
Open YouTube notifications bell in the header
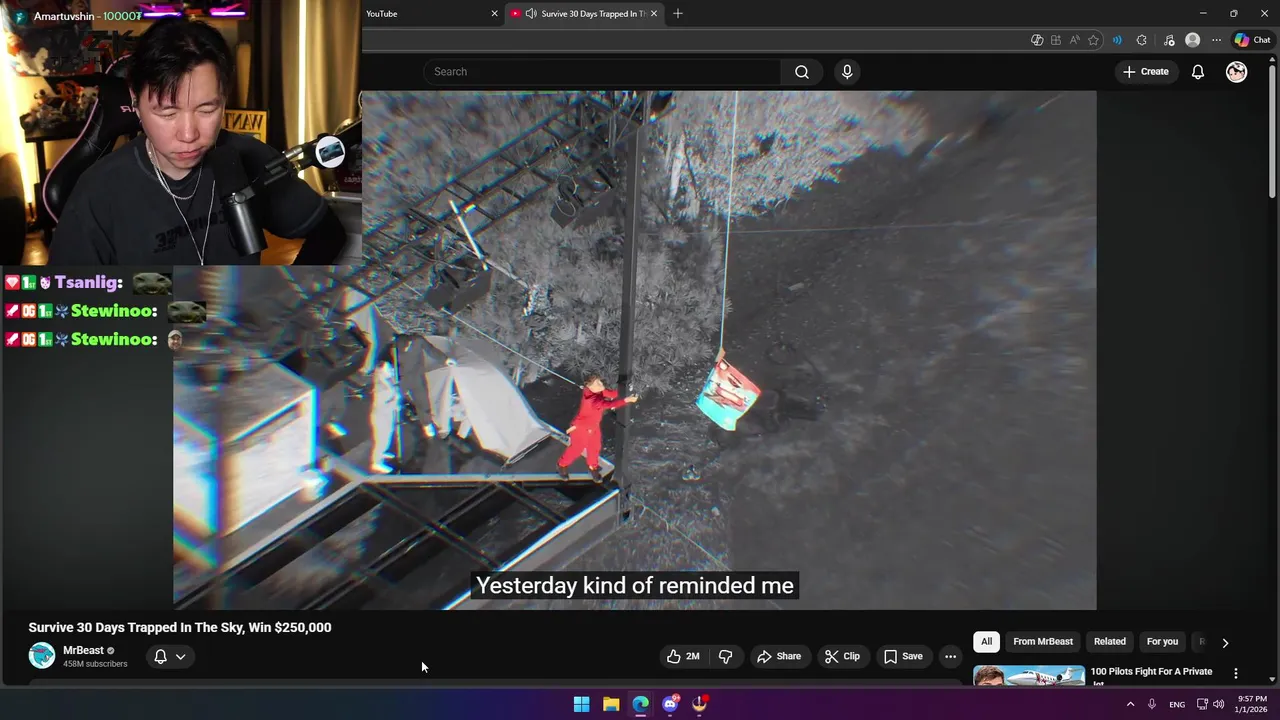pos(1198,72)
